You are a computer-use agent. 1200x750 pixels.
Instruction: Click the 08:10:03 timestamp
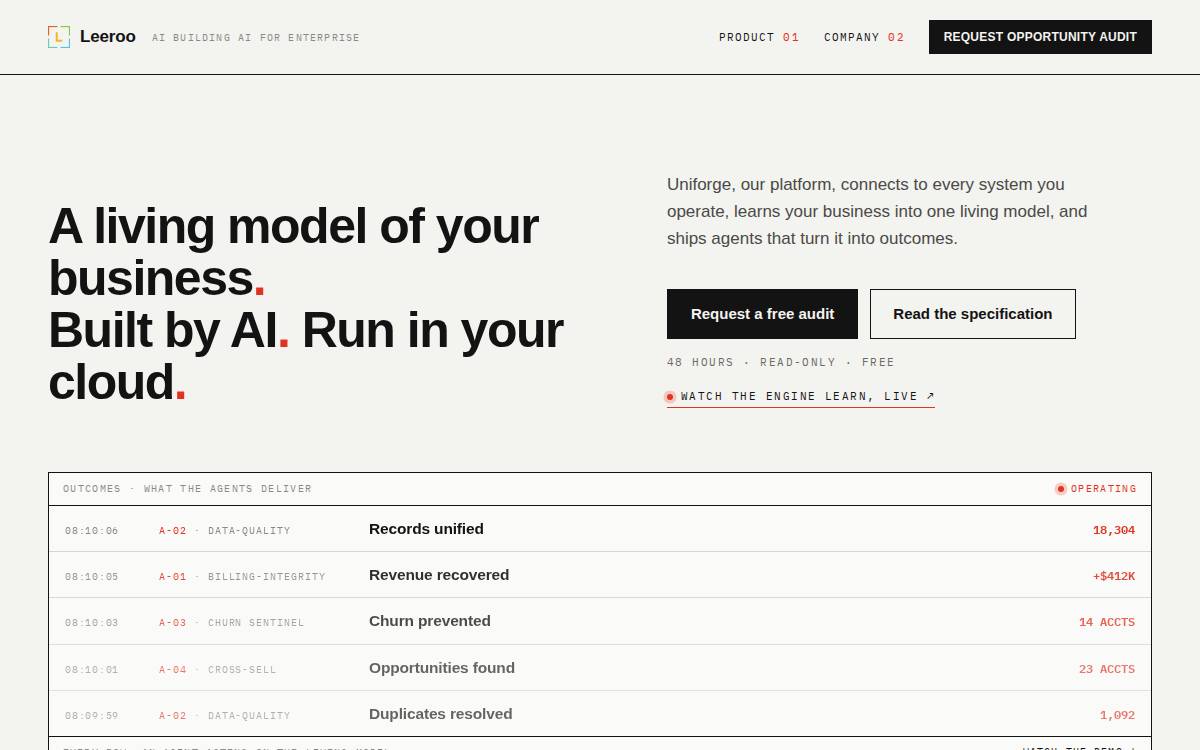pos(91,623)
